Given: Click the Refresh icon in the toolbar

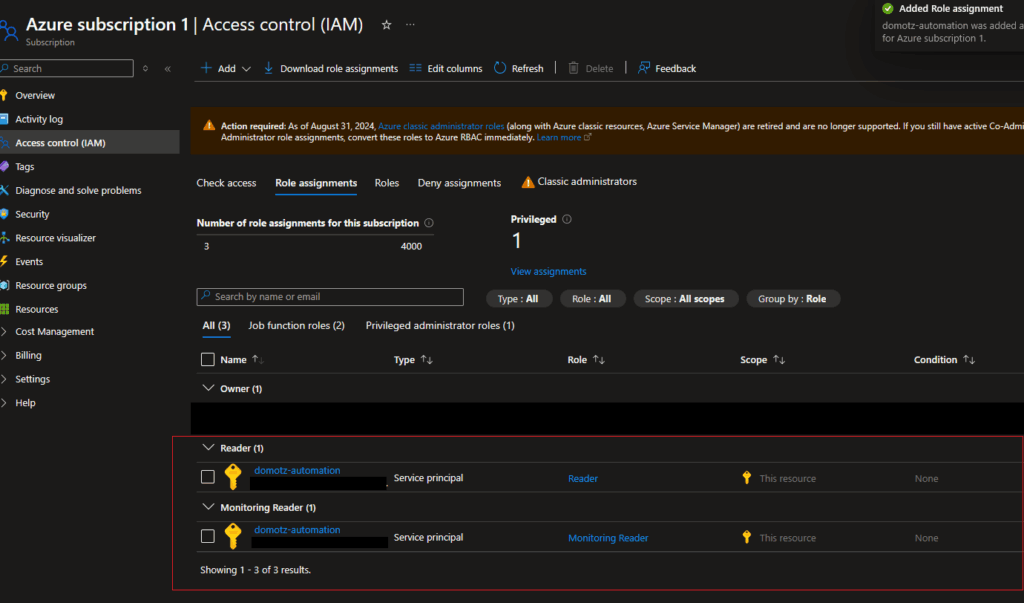Looking at the screenshot, I should click(500, 68).
